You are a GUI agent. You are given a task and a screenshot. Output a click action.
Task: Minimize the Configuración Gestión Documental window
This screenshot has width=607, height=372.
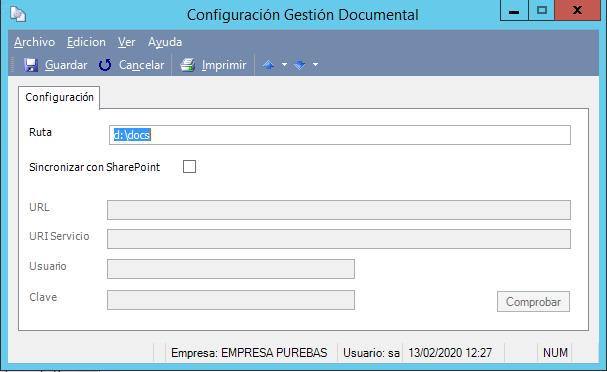tap(514, 10)
